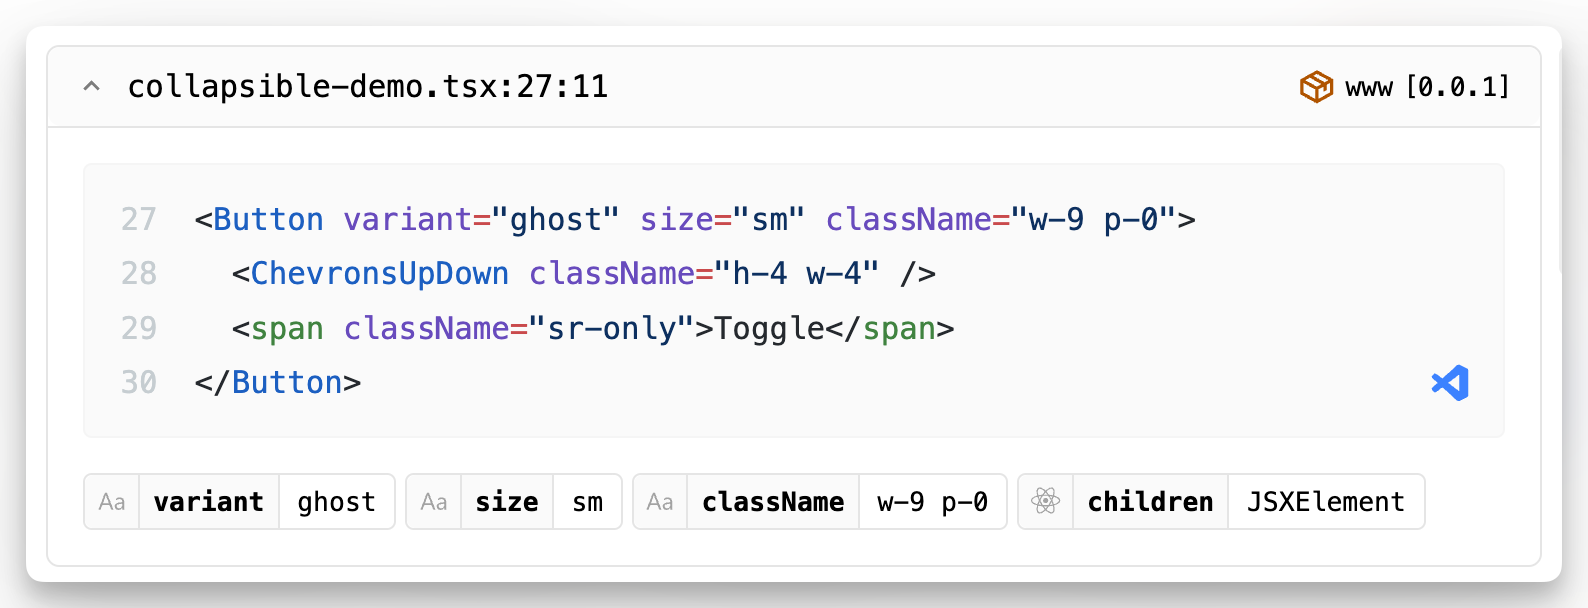Click the w-9 p-0 prop value
This screenshot has height=608, width=1588.
933,502
